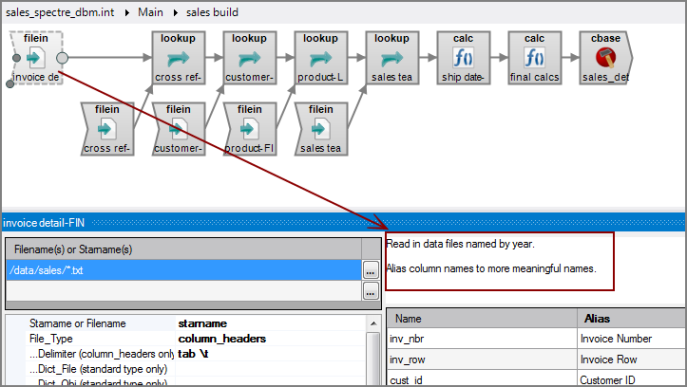Select the ship date calc node
The image size is (687, 387).
click(463, 57)
